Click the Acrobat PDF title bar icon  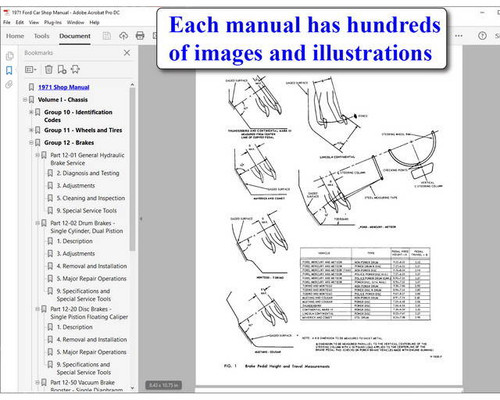6,12
